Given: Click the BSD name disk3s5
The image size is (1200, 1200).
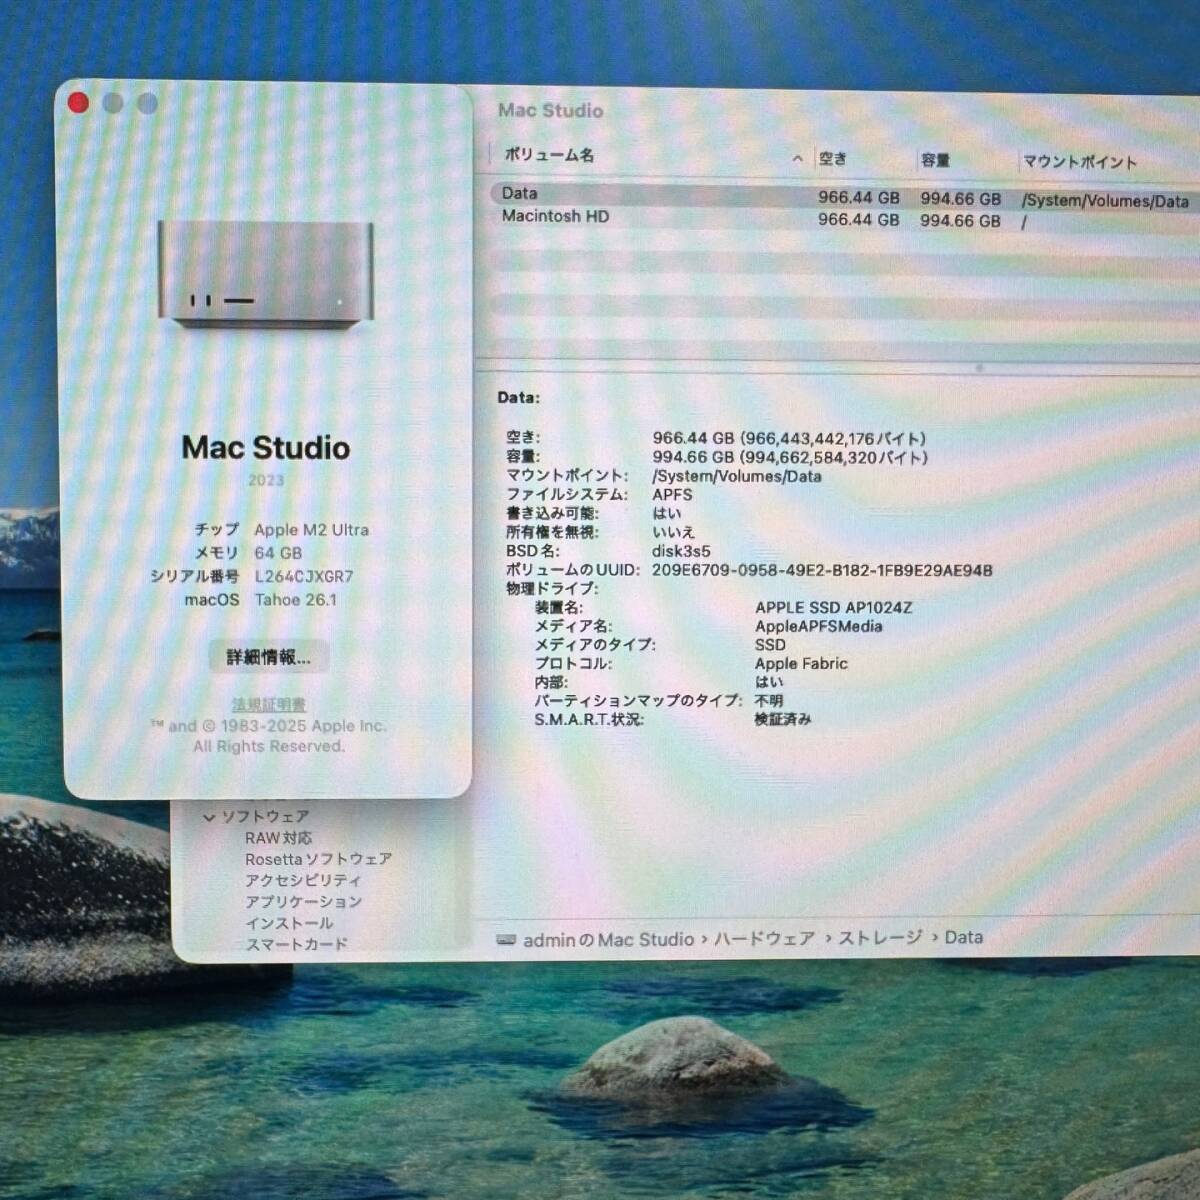Looking at the screenshot, I should click(681, 551).
